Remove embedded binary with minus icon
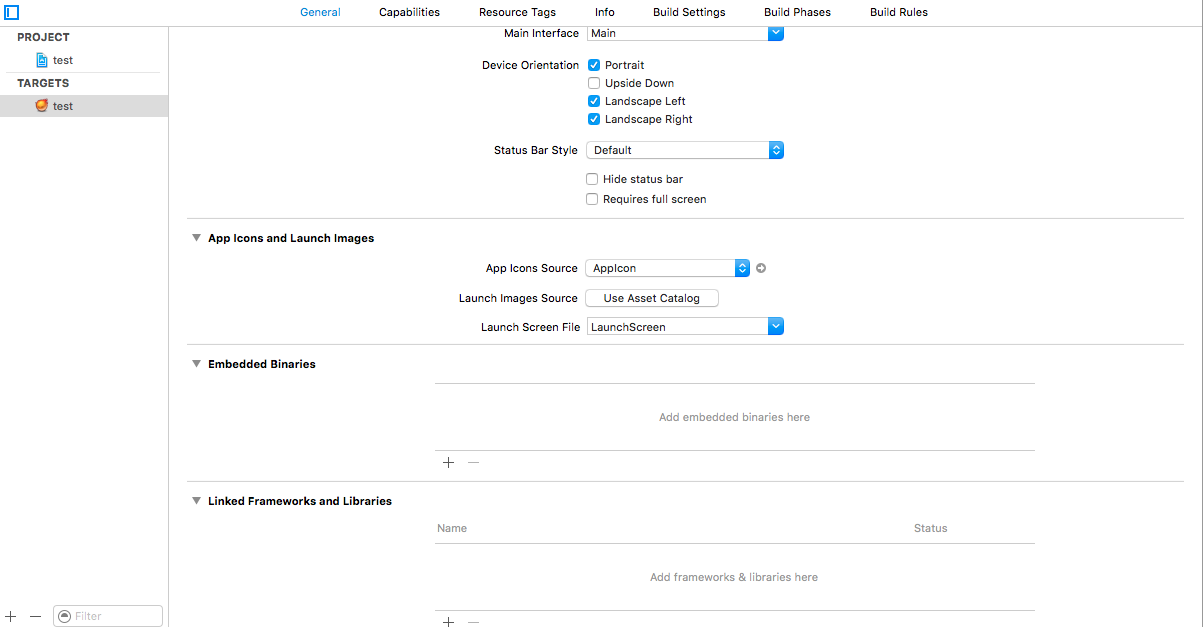The image size is (1203, 627). (474, 462)
